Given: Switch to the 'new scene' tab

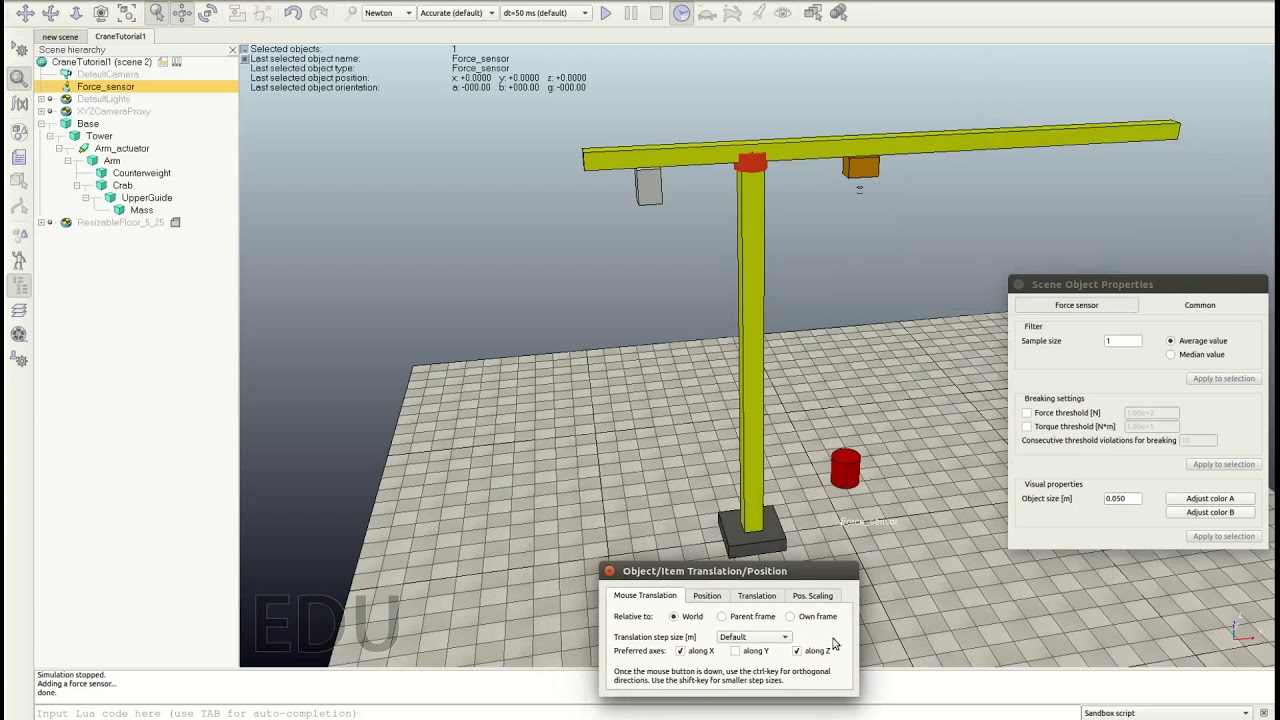Looking at the screenshot, I should click(x=60, y=37).
